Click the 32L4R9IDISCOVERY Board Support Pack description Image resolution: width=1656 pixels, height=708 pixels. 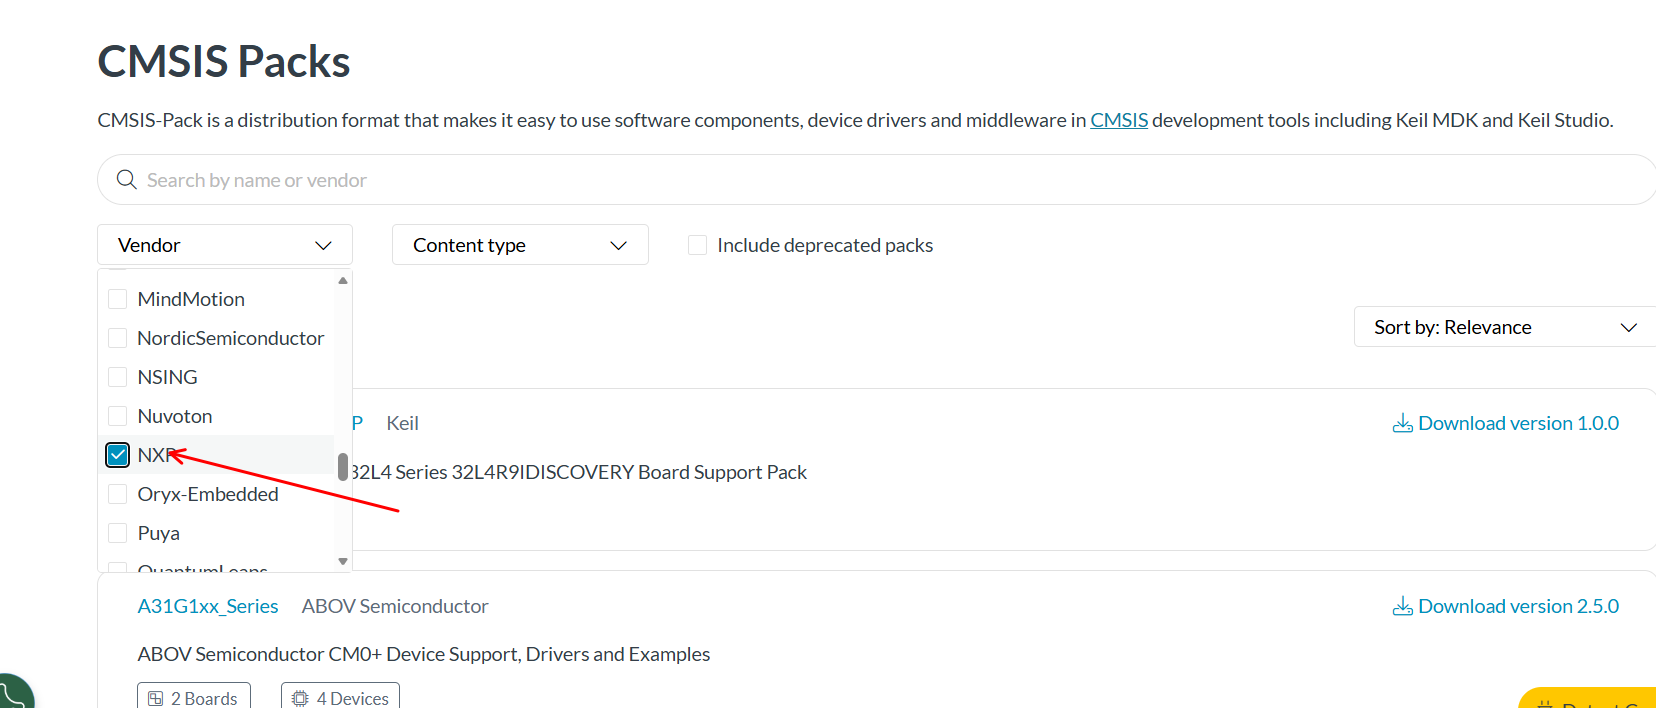580,472
